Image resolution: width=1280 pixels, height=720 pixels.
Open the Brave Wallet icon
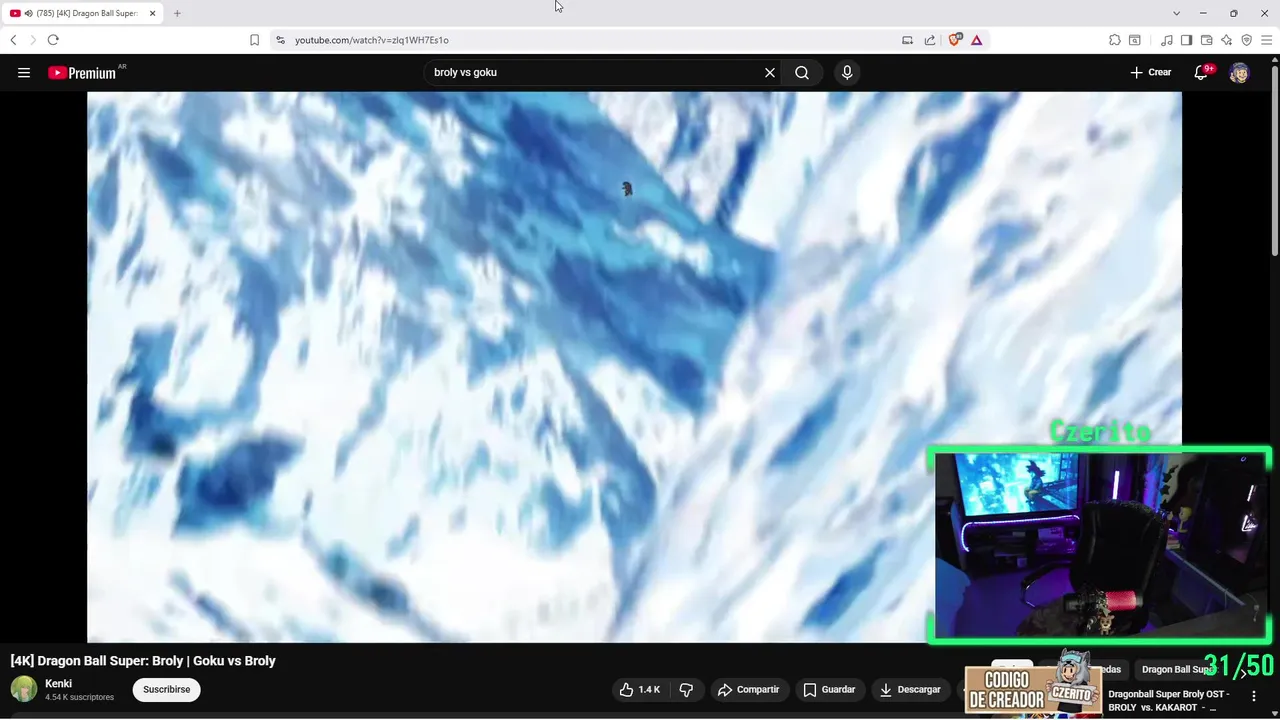tap(1206, 40)
